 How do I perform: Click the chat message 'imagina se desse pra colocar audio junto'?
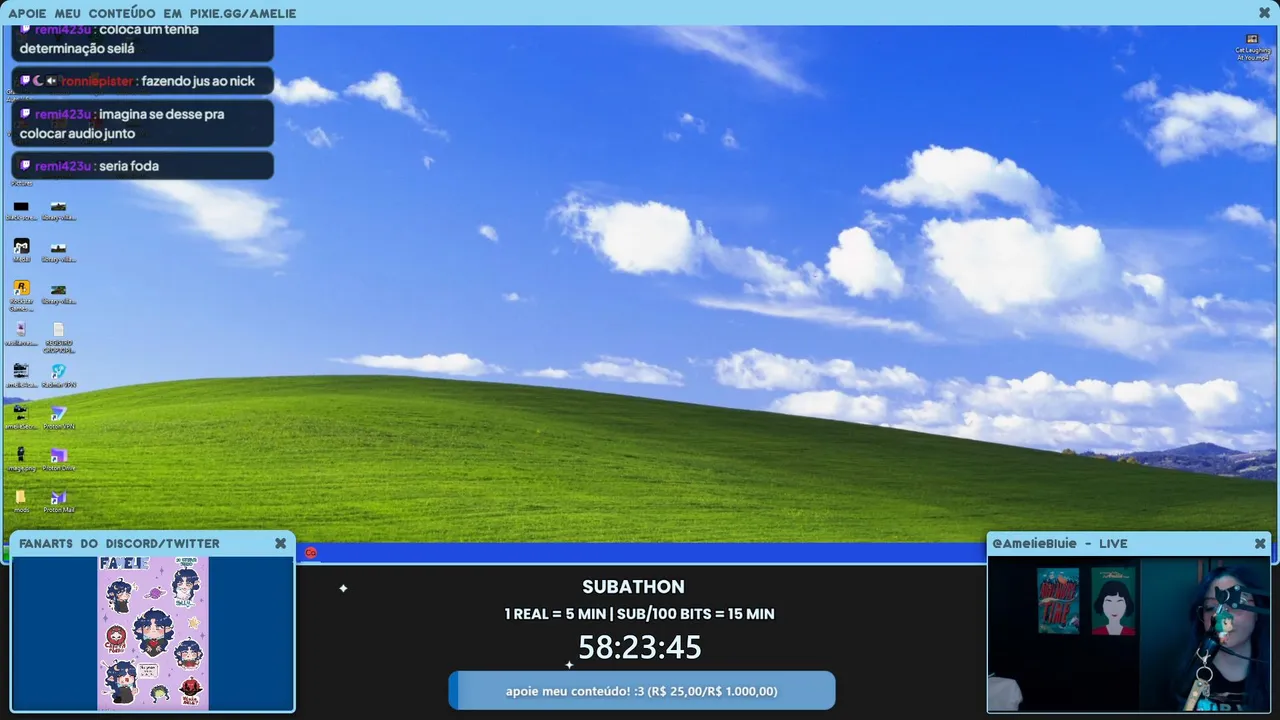pyautogui.click(x=143, y=123)
